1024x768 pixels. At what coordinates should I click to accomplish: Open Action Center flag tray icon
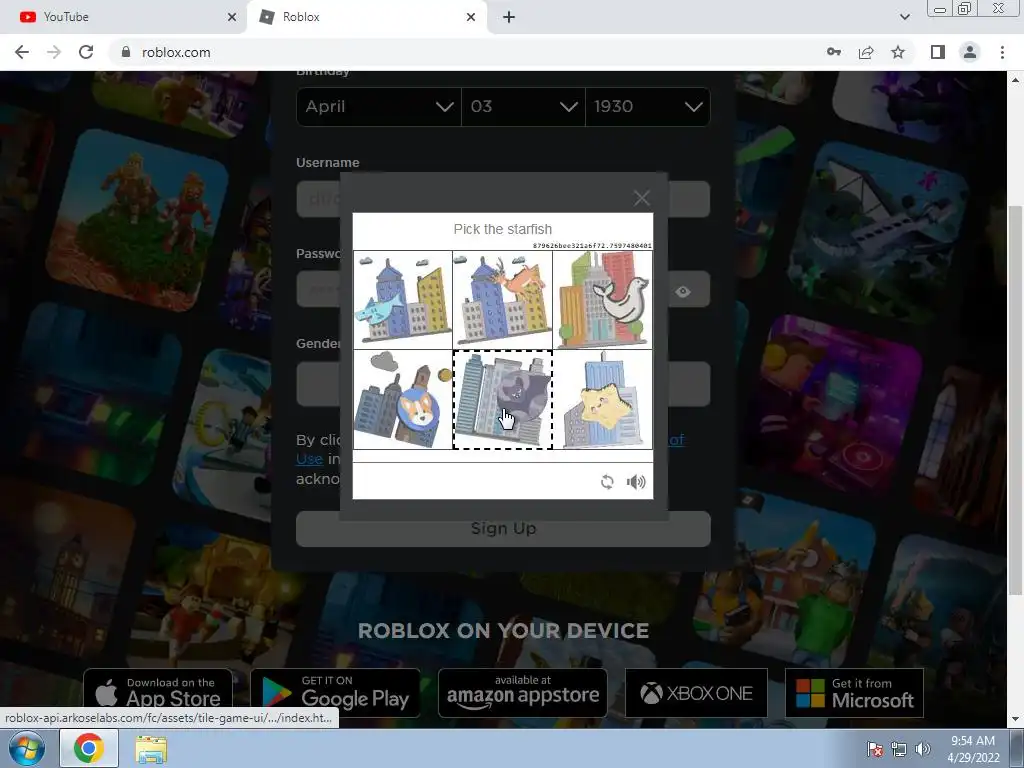point(875,749)
